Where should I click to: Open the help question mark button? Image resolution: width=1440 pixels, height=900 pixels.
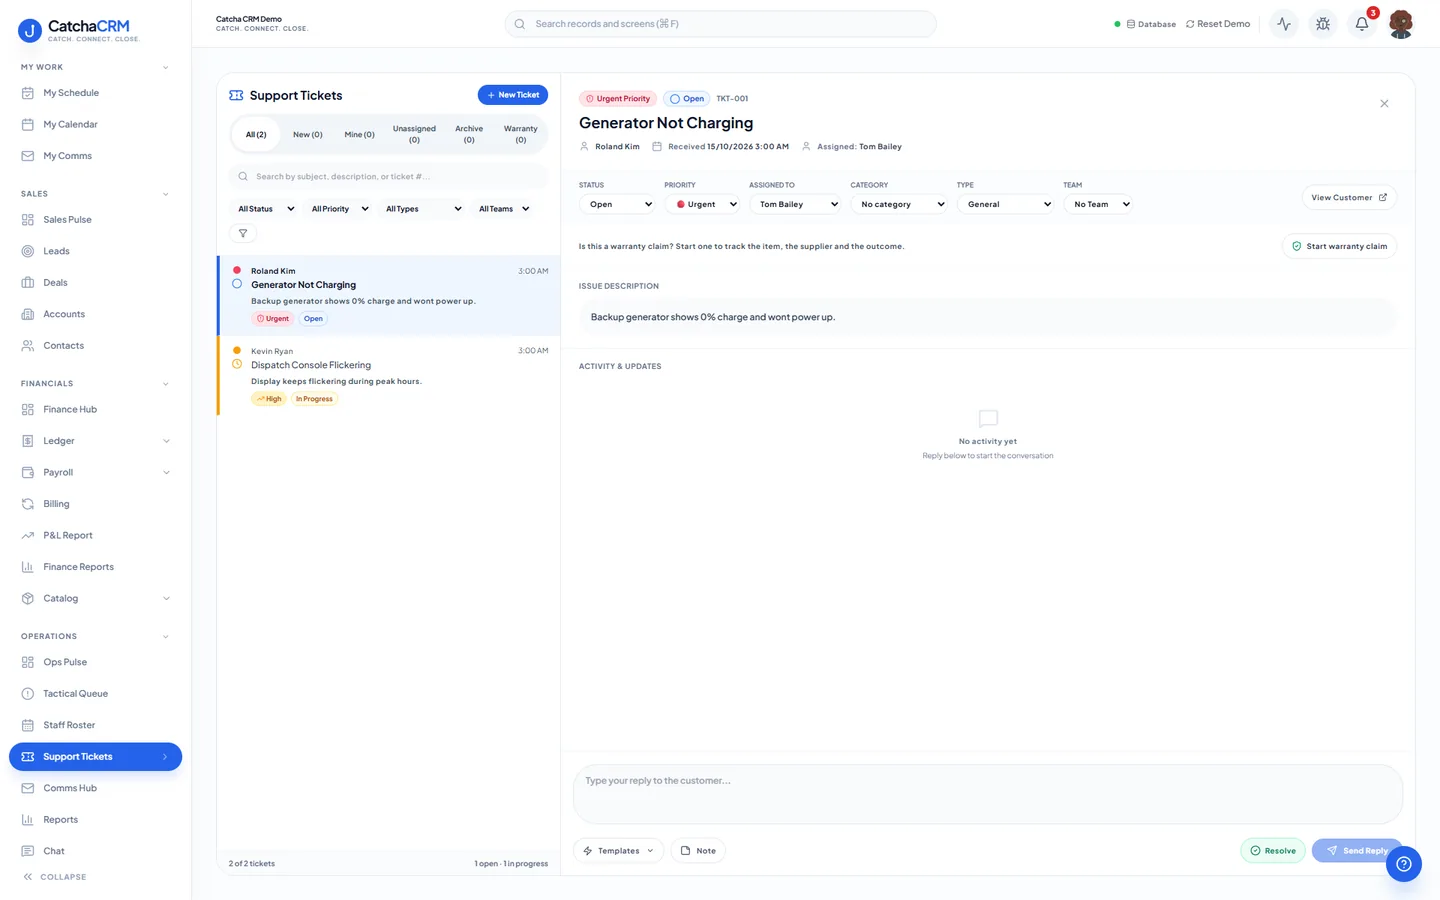click(1404, 864)
